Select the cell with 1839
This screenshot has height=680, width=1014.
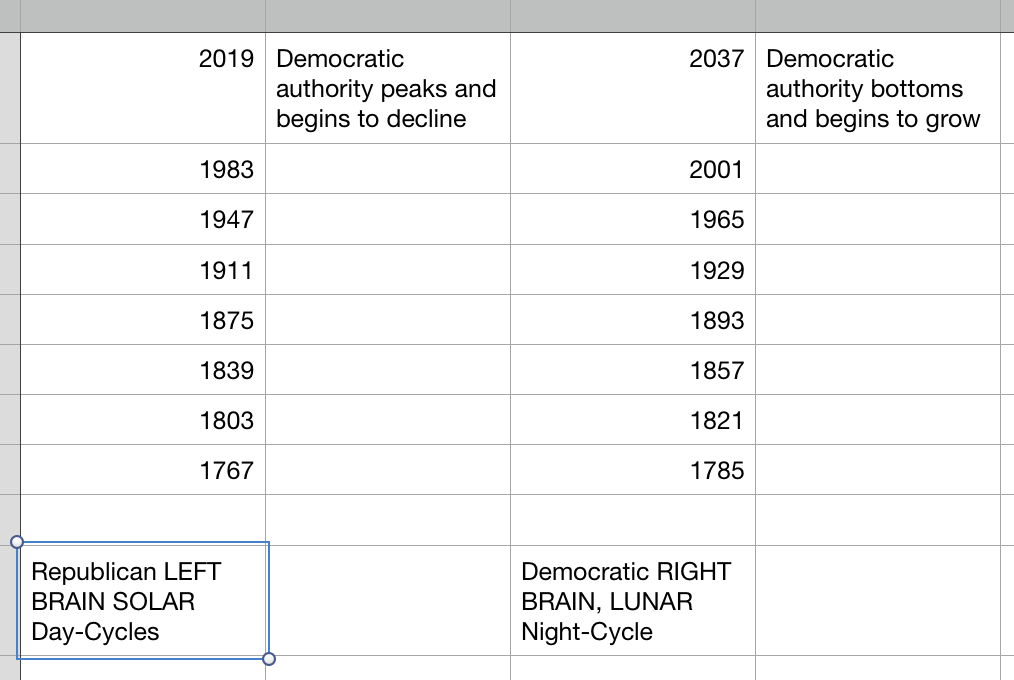tap(143, 370)
